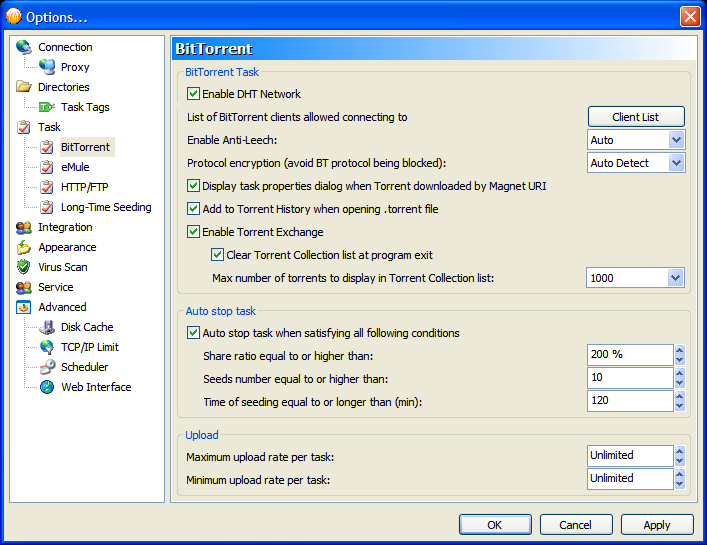Open the Client List button
Viewport: 707px width, 545px height.
(x=636, y=117)
